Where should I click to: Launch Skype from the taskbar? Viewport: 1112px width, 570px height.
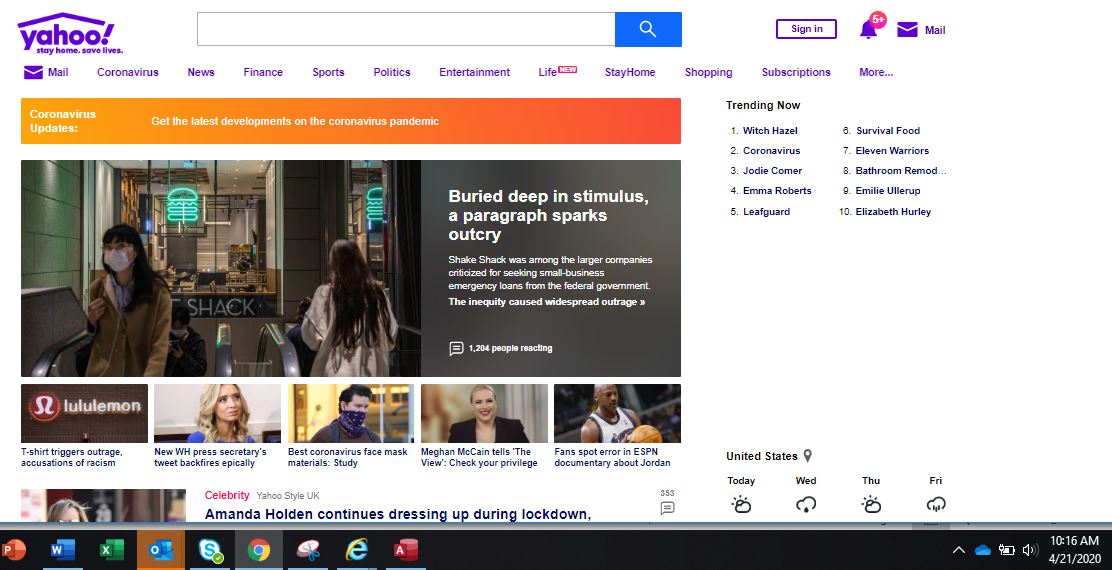pos(210,550)
